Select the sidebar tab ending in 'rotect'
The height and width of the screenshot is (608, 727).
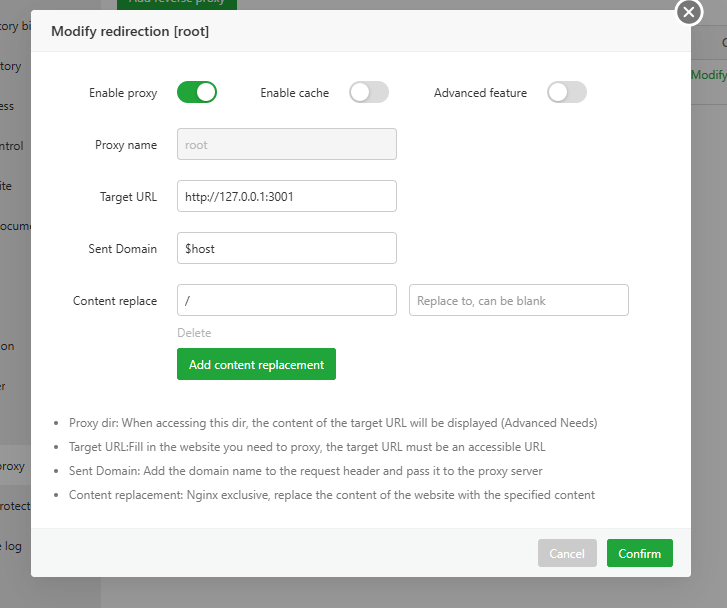pyautogui.click(x=13, y=505)
